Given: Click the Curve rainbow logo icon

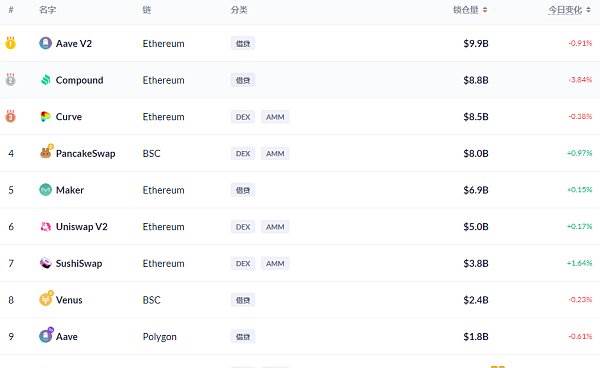Looking at the screenshot, I should click(x=46, y=116).
